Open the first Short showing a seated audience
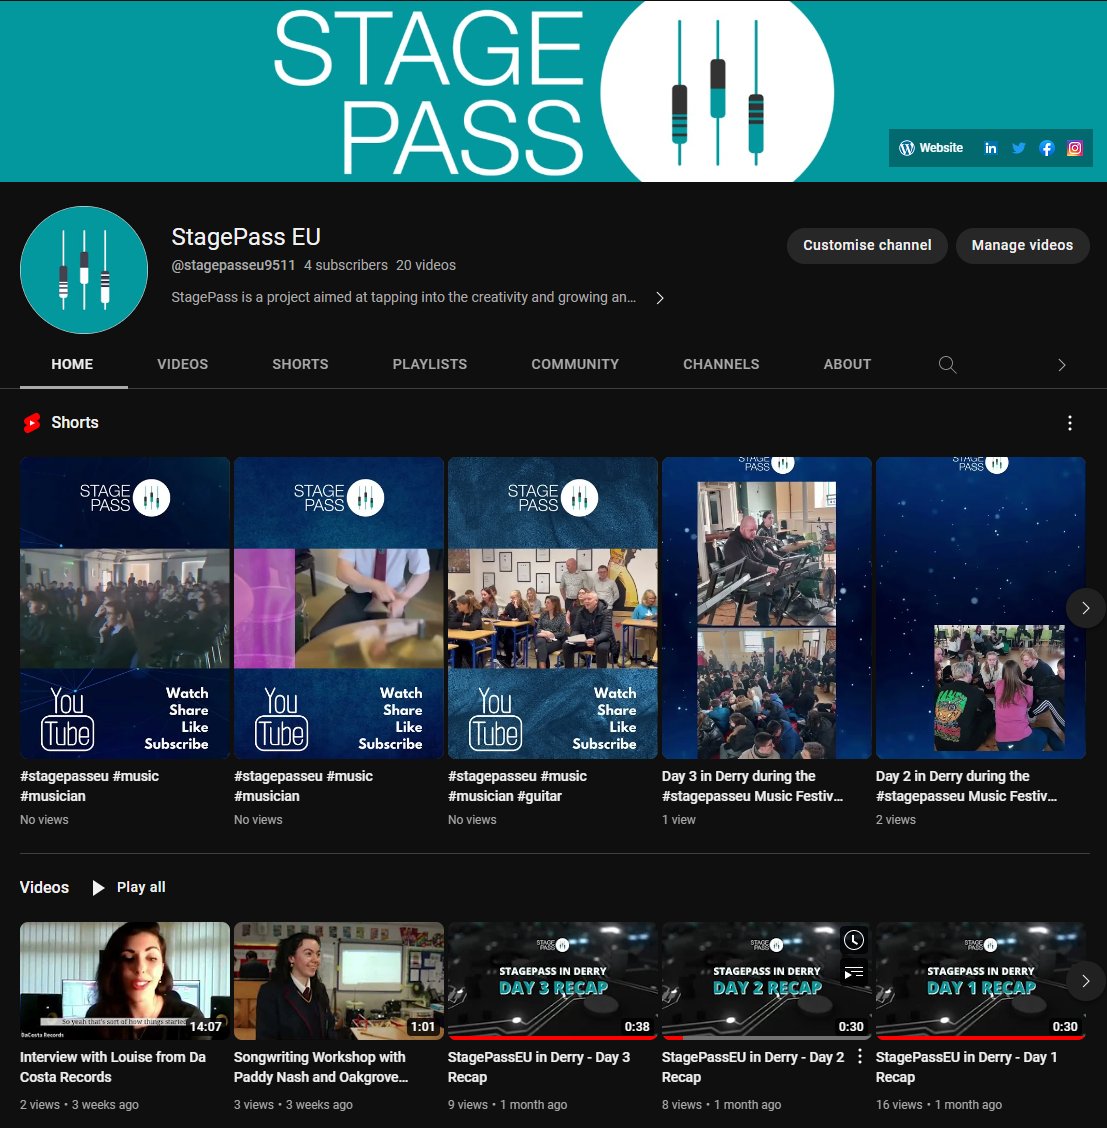 (125, 608)
